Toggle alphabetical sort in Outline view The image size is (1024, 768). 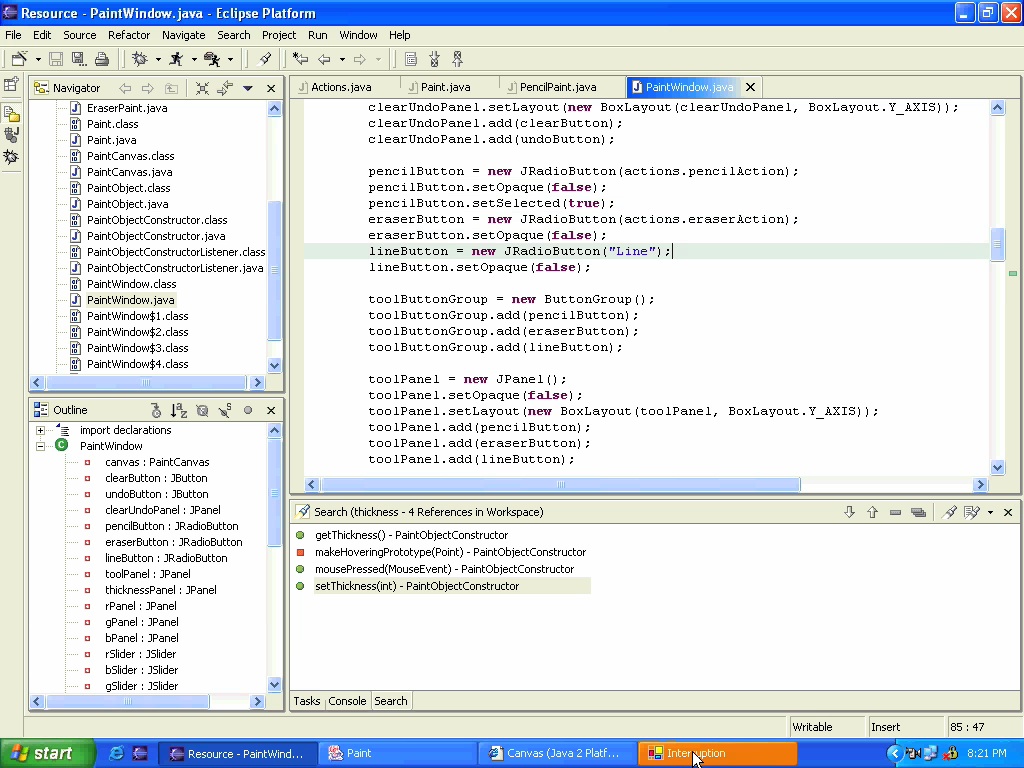178,410
